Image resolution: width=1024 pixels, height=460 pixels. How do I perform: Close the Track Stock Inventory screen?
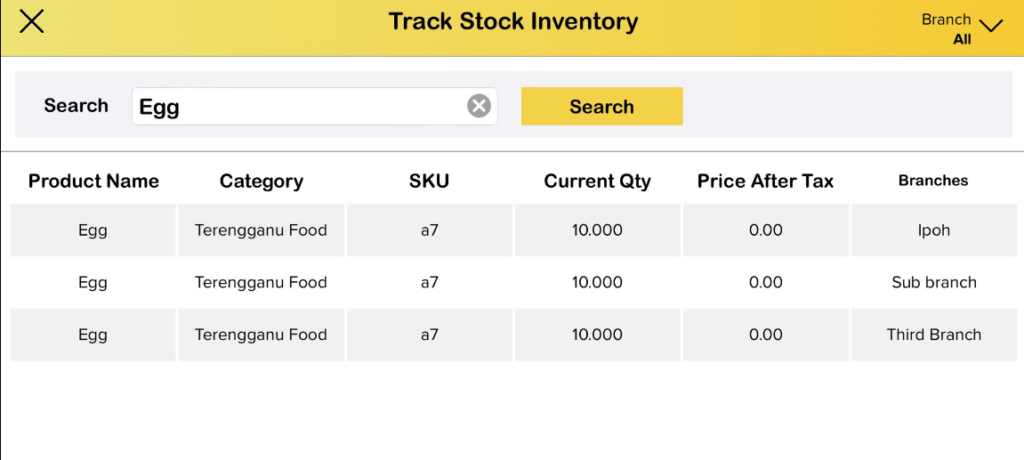[x=32, y=21]
